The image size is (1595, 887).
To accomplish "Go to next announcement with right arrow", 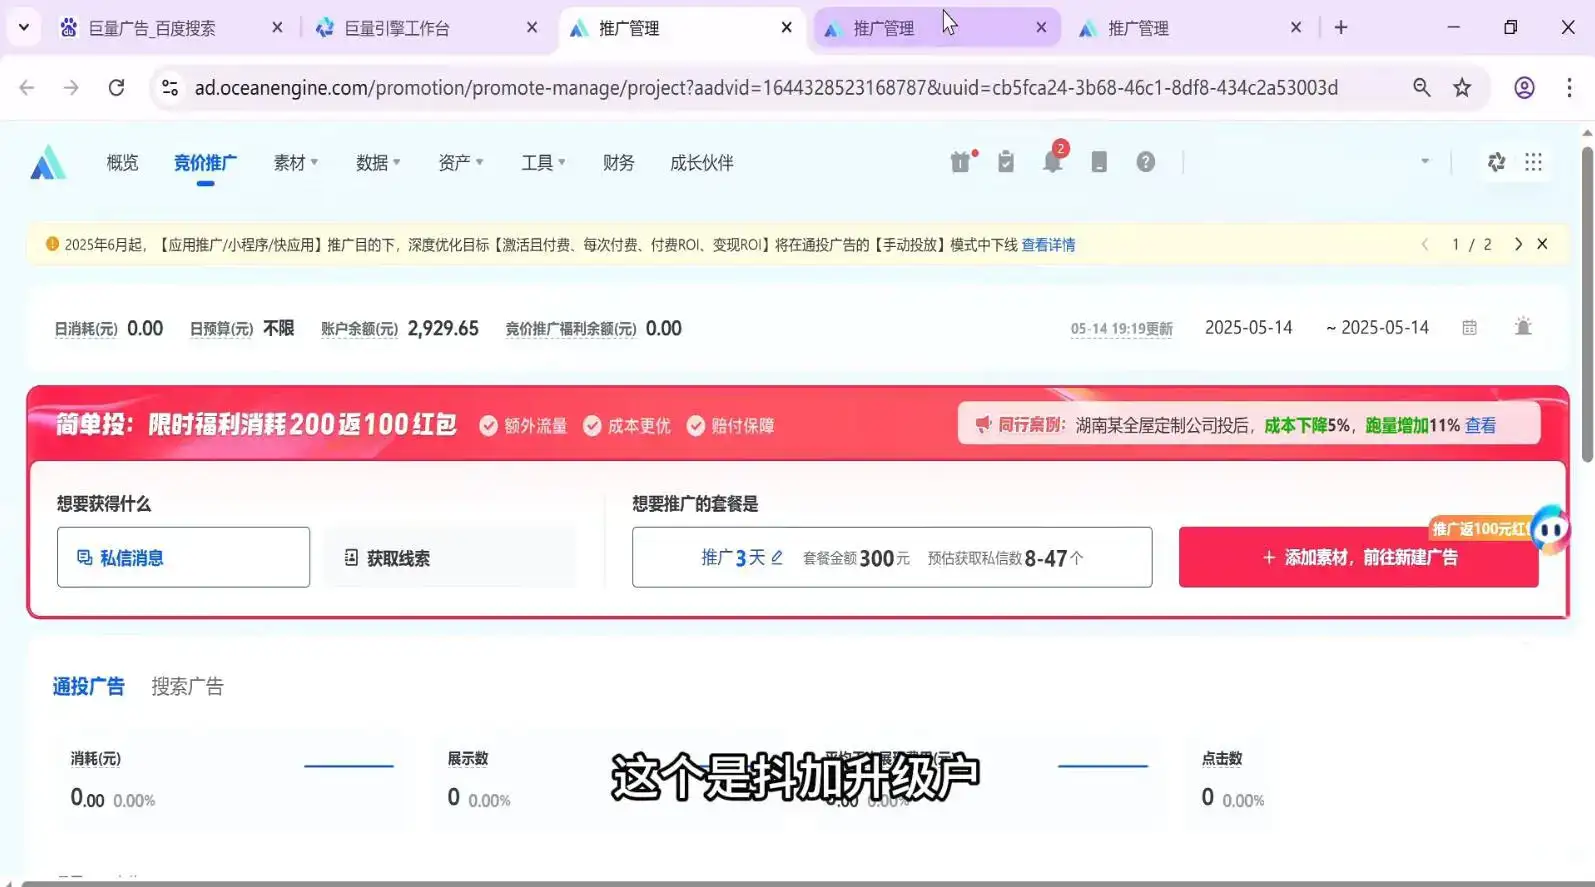I will [x=1518, y=244].
